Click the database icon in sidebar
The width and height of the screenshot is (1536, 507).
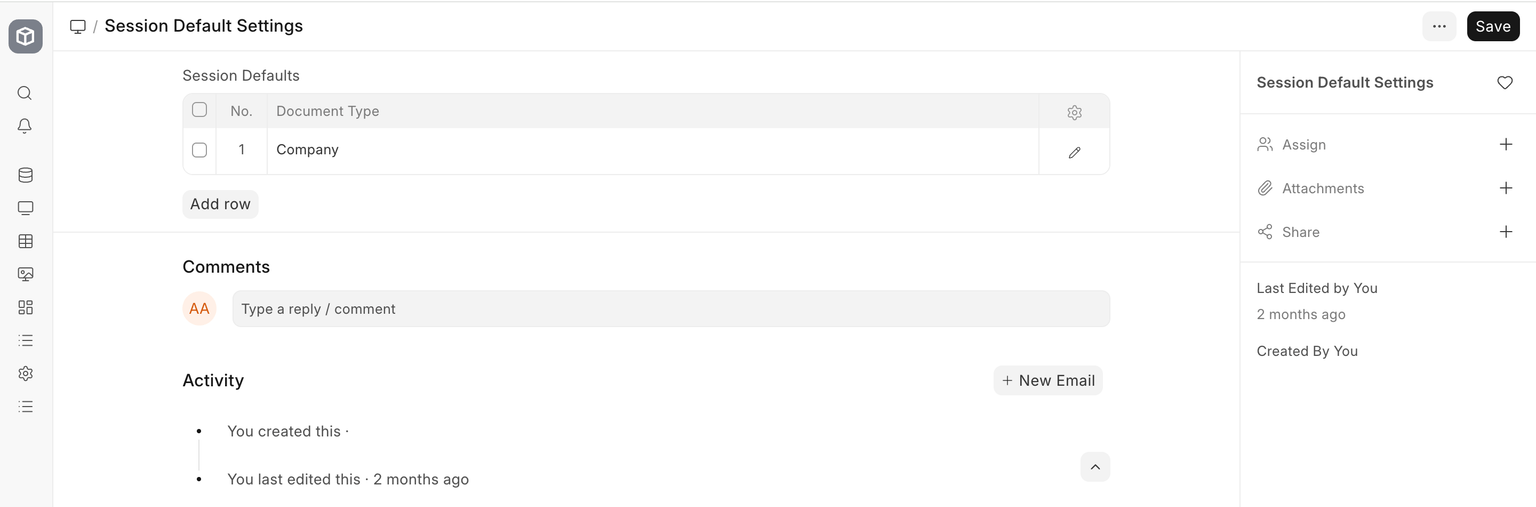click(25, 175)
